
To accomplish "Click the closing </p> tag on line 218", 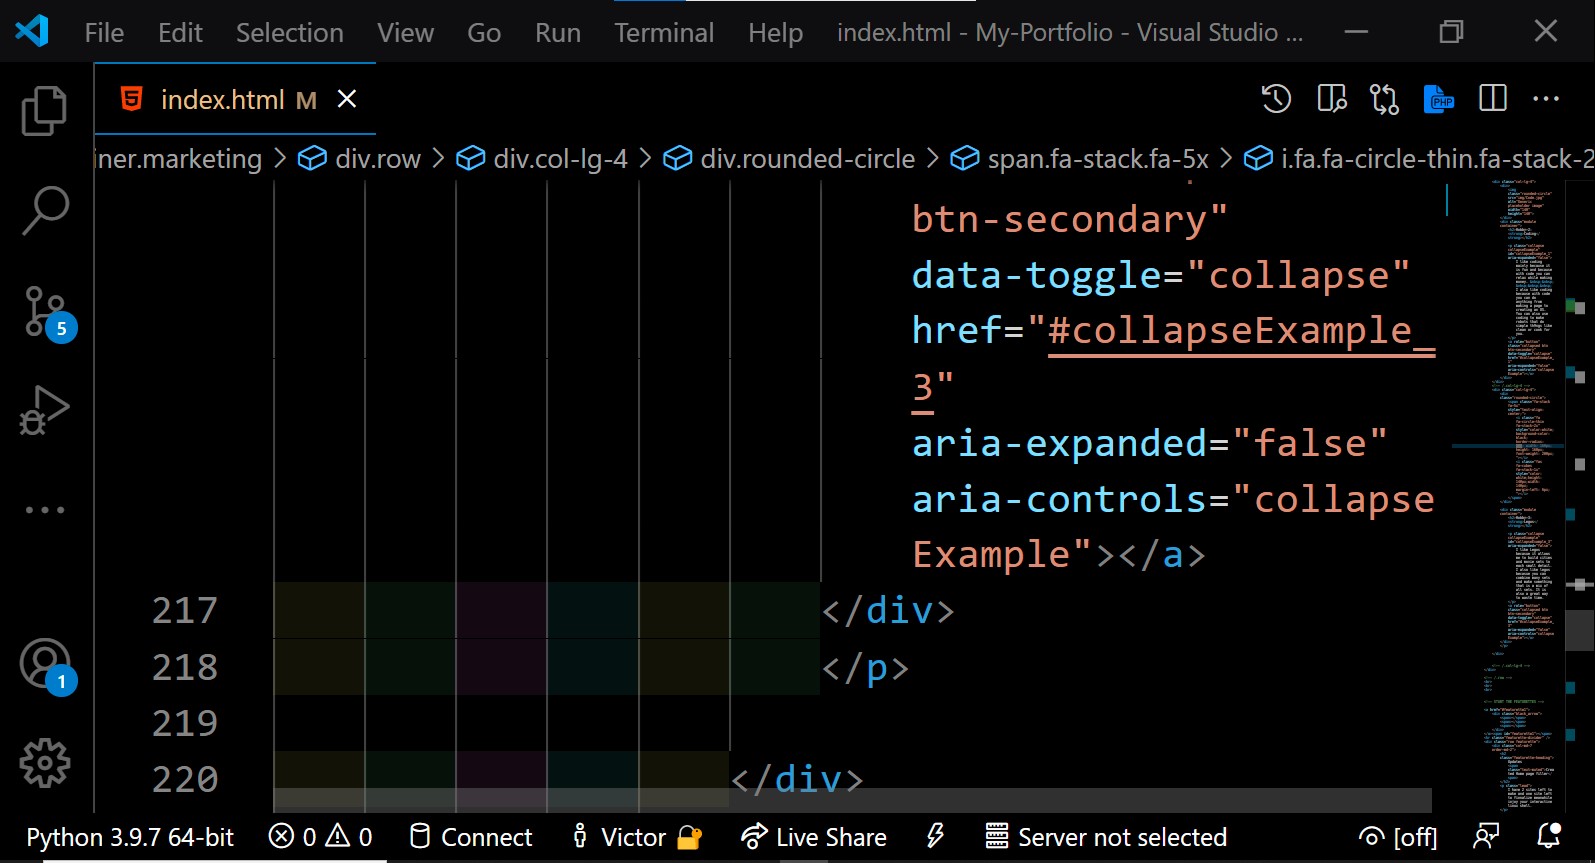I will (x=866, y=667).
